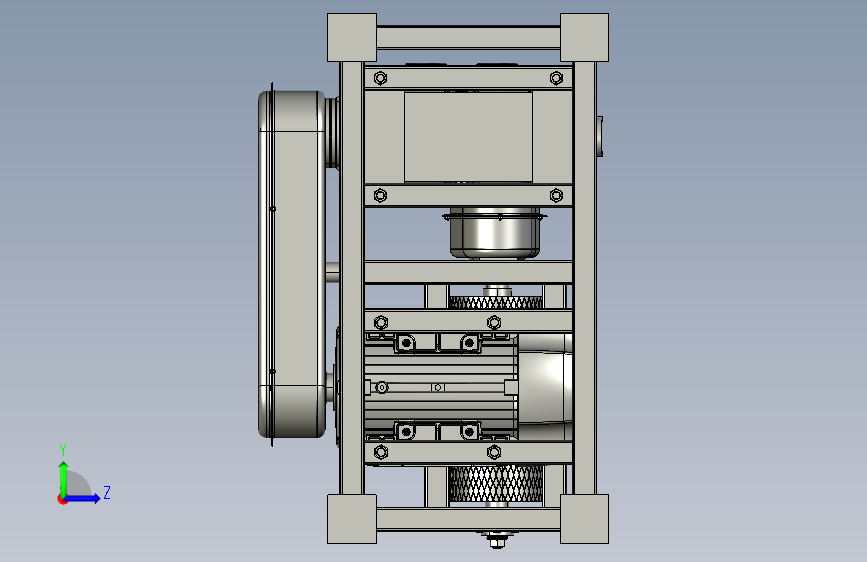Screen dimensions: 867x562
Task: Select the finned electric motor body
Action: [x=441, y=387]
